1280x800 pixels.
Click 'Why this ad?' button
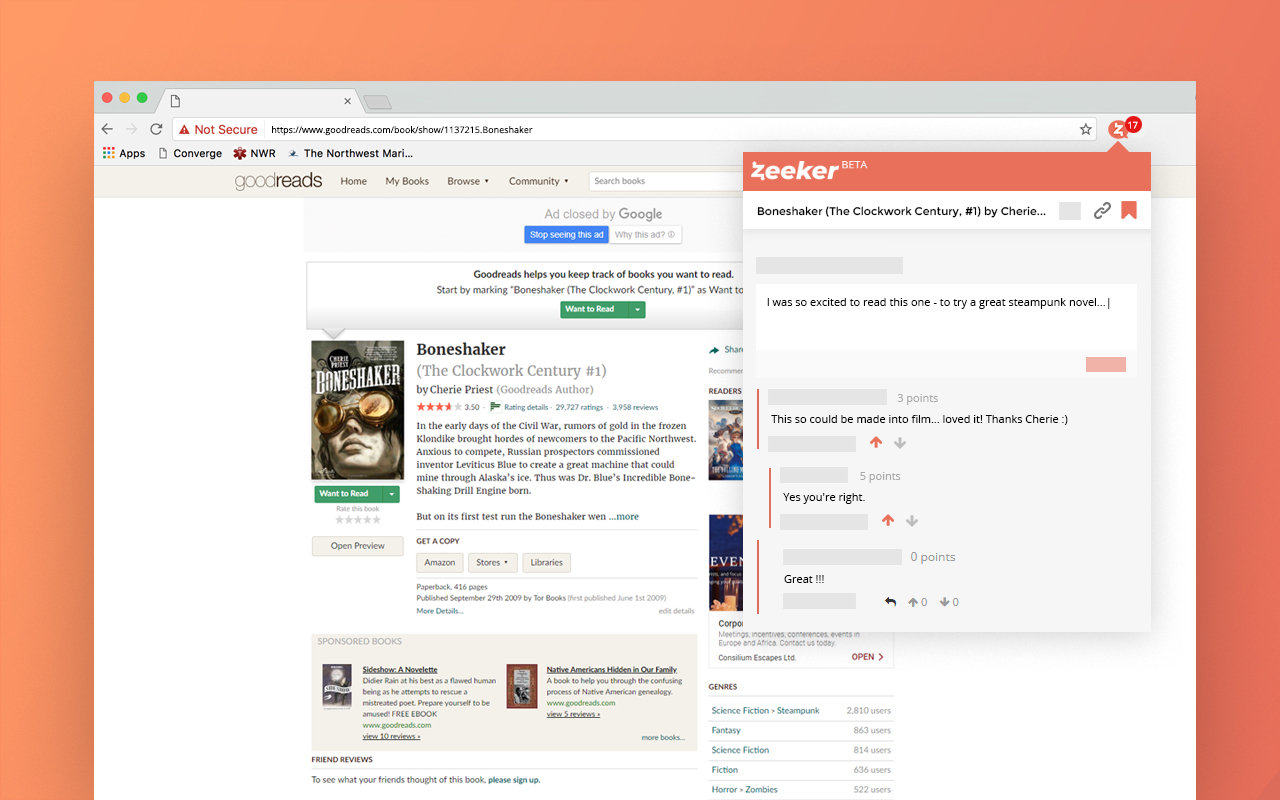click(646, 235)
